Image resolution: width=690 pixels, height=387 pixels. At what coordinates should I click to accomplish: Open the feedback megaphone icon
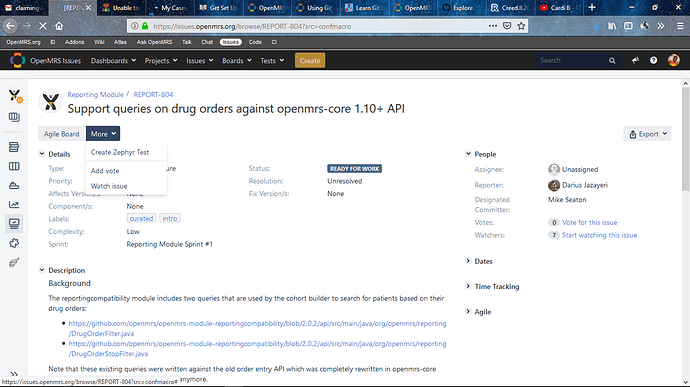coord(635,60)
